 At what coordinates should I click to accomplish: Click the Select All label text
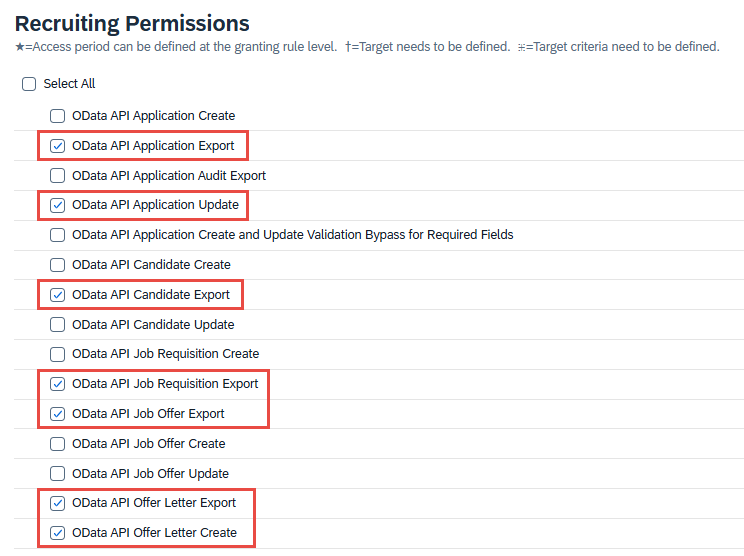[69, 85]
